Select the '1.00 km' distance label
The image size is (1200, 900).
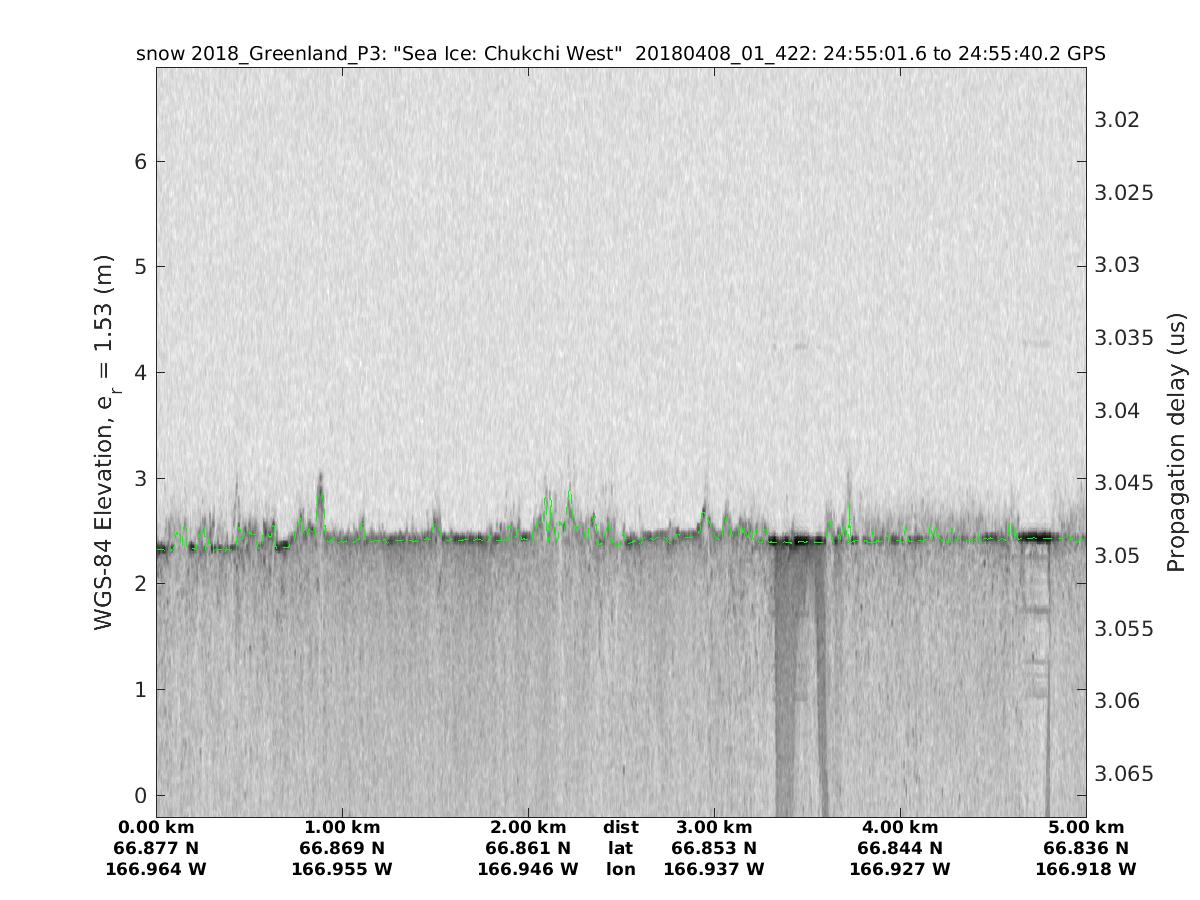342,828
